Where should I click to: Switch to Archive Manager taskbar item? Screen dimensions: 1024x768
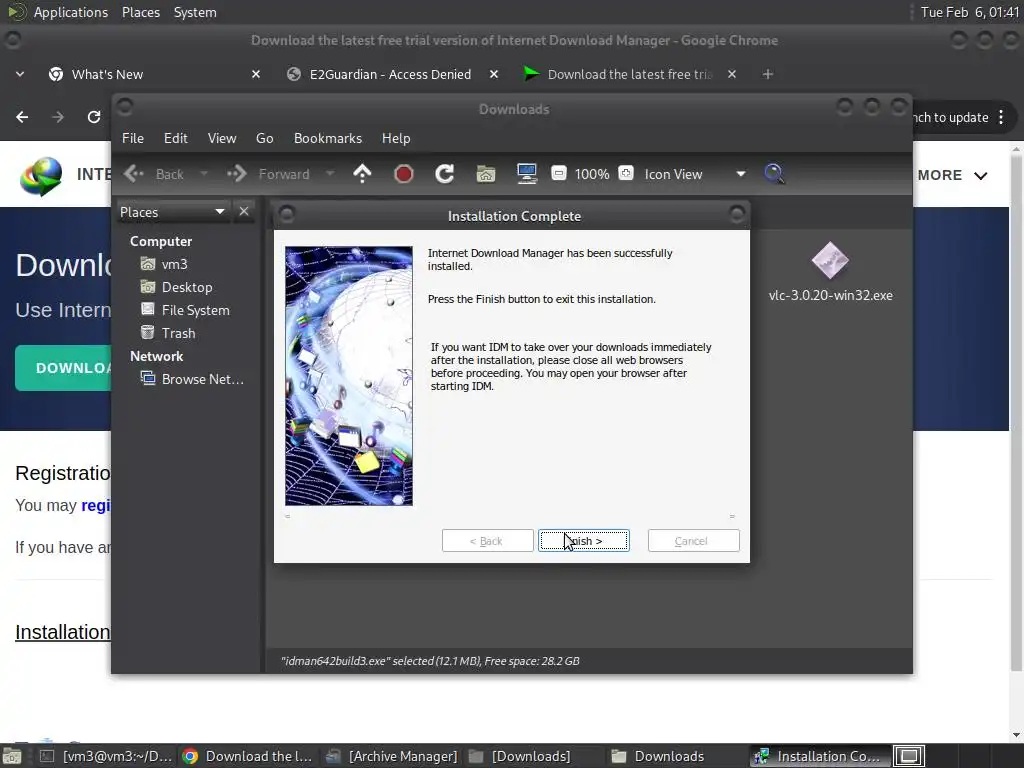pyautogui.click(x=392, y=756)
